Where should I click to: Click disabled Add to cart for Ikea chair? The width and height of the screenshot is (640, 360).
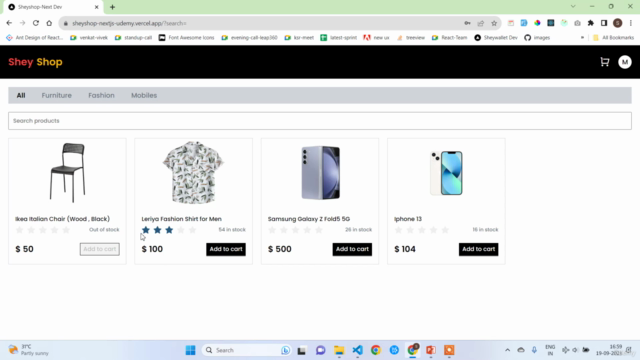(100, 249)
